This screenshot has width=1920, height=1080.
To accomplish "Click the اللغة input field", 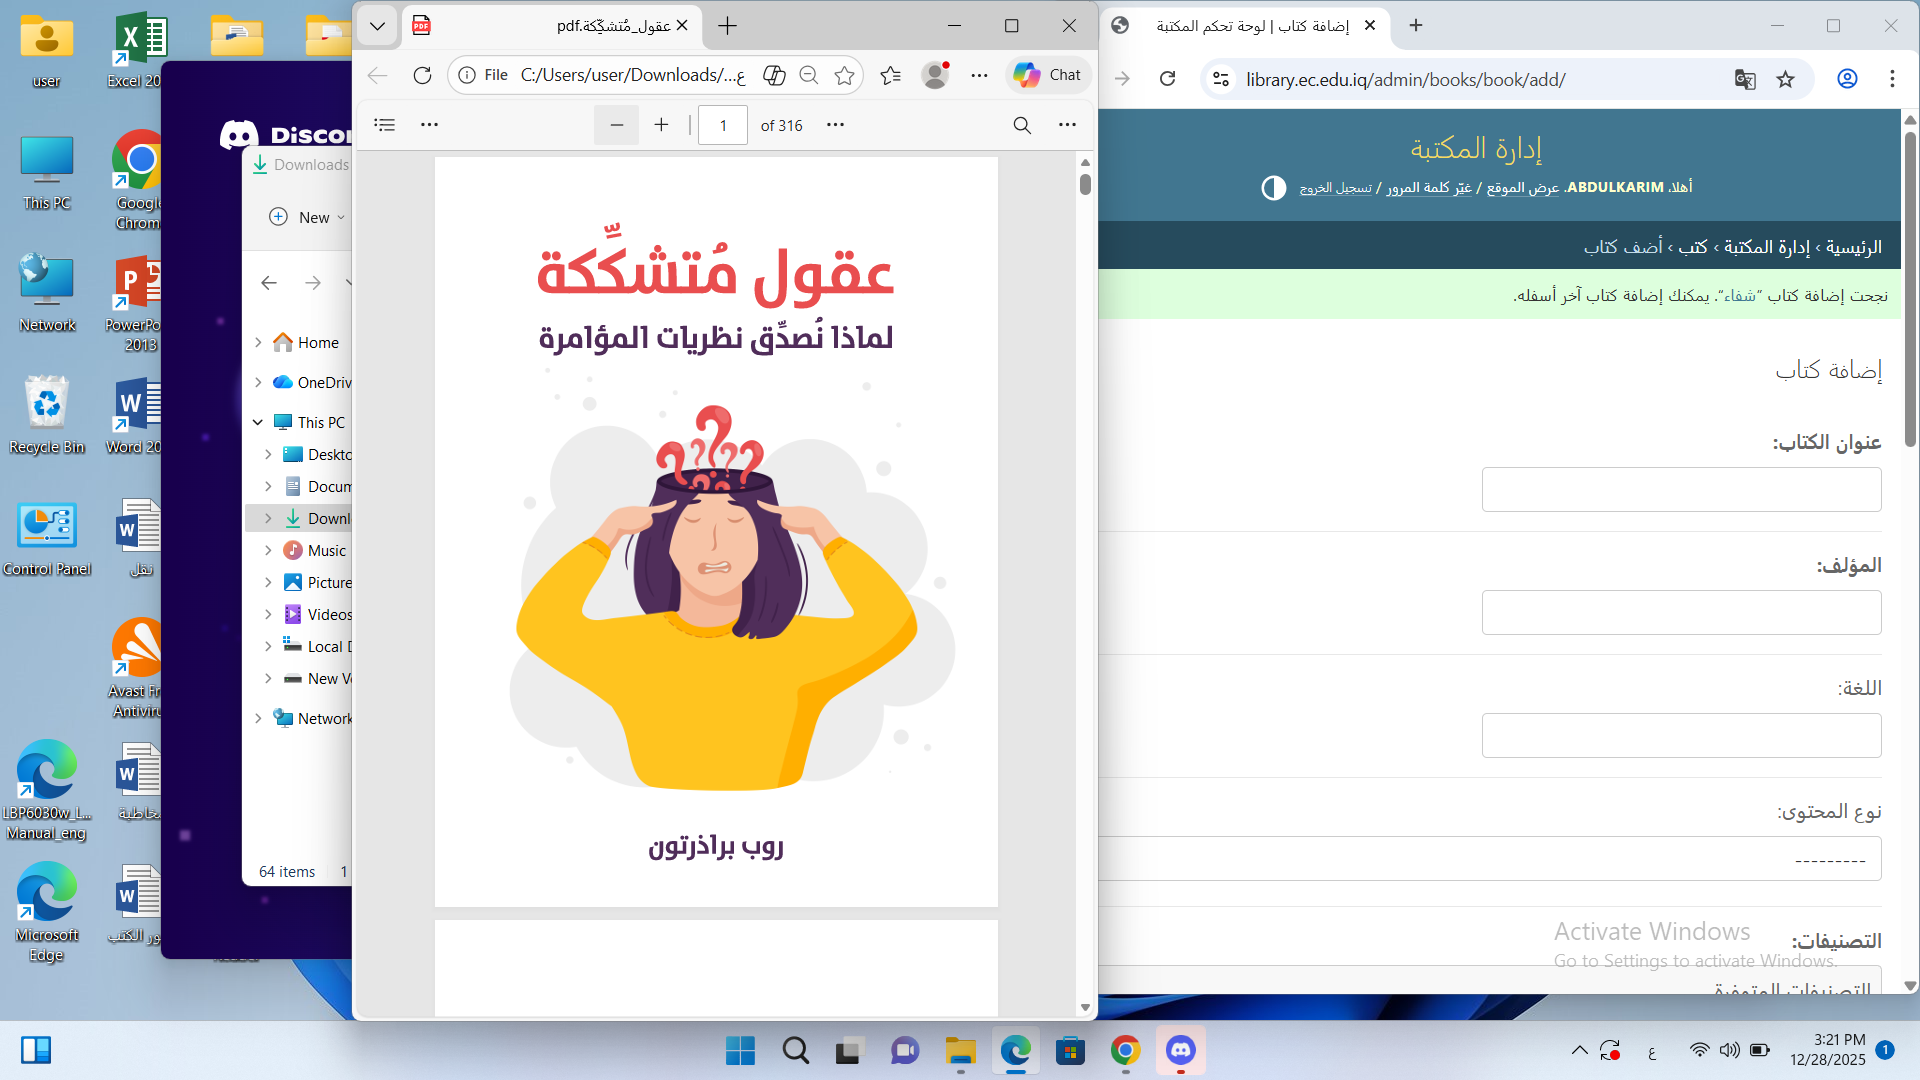I will pos(1681,736).
